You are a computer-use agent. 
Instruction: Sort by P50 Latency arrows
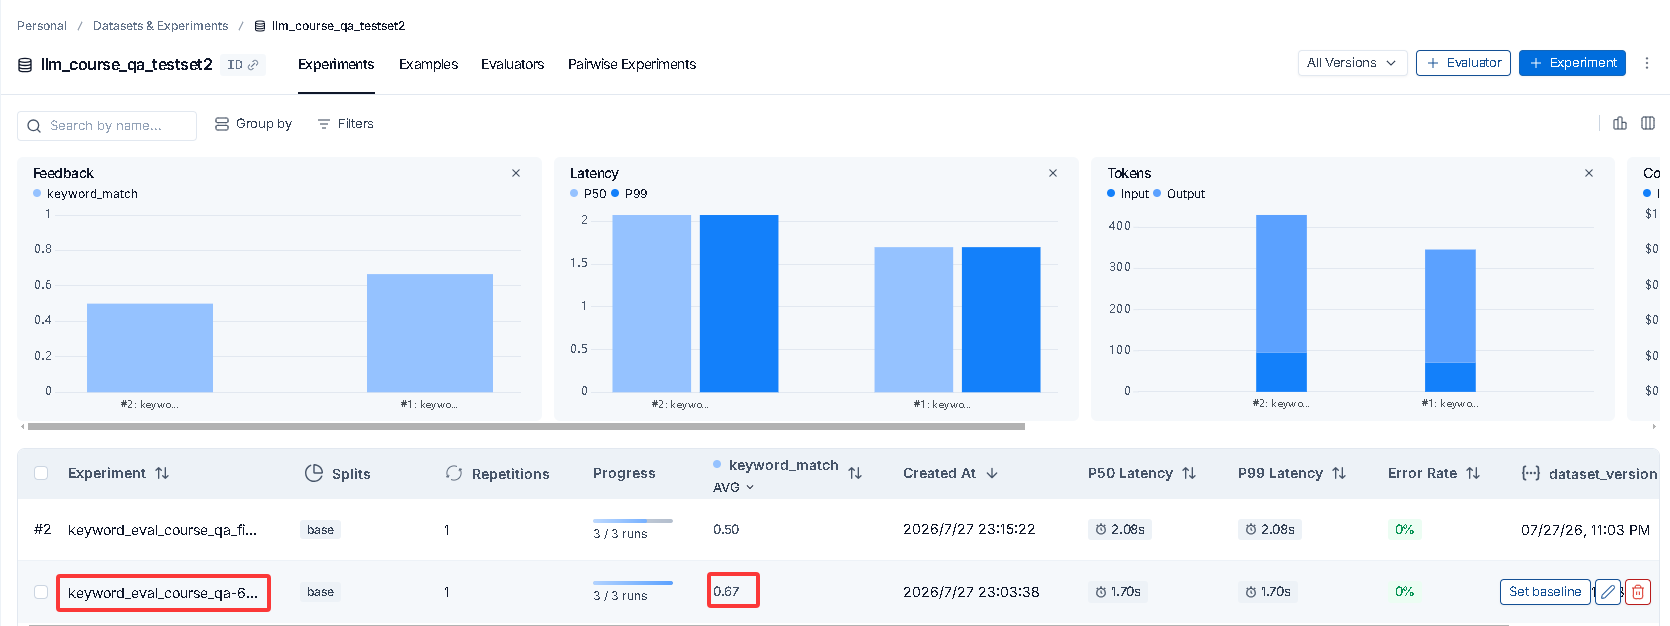(x=1189, y=473)
